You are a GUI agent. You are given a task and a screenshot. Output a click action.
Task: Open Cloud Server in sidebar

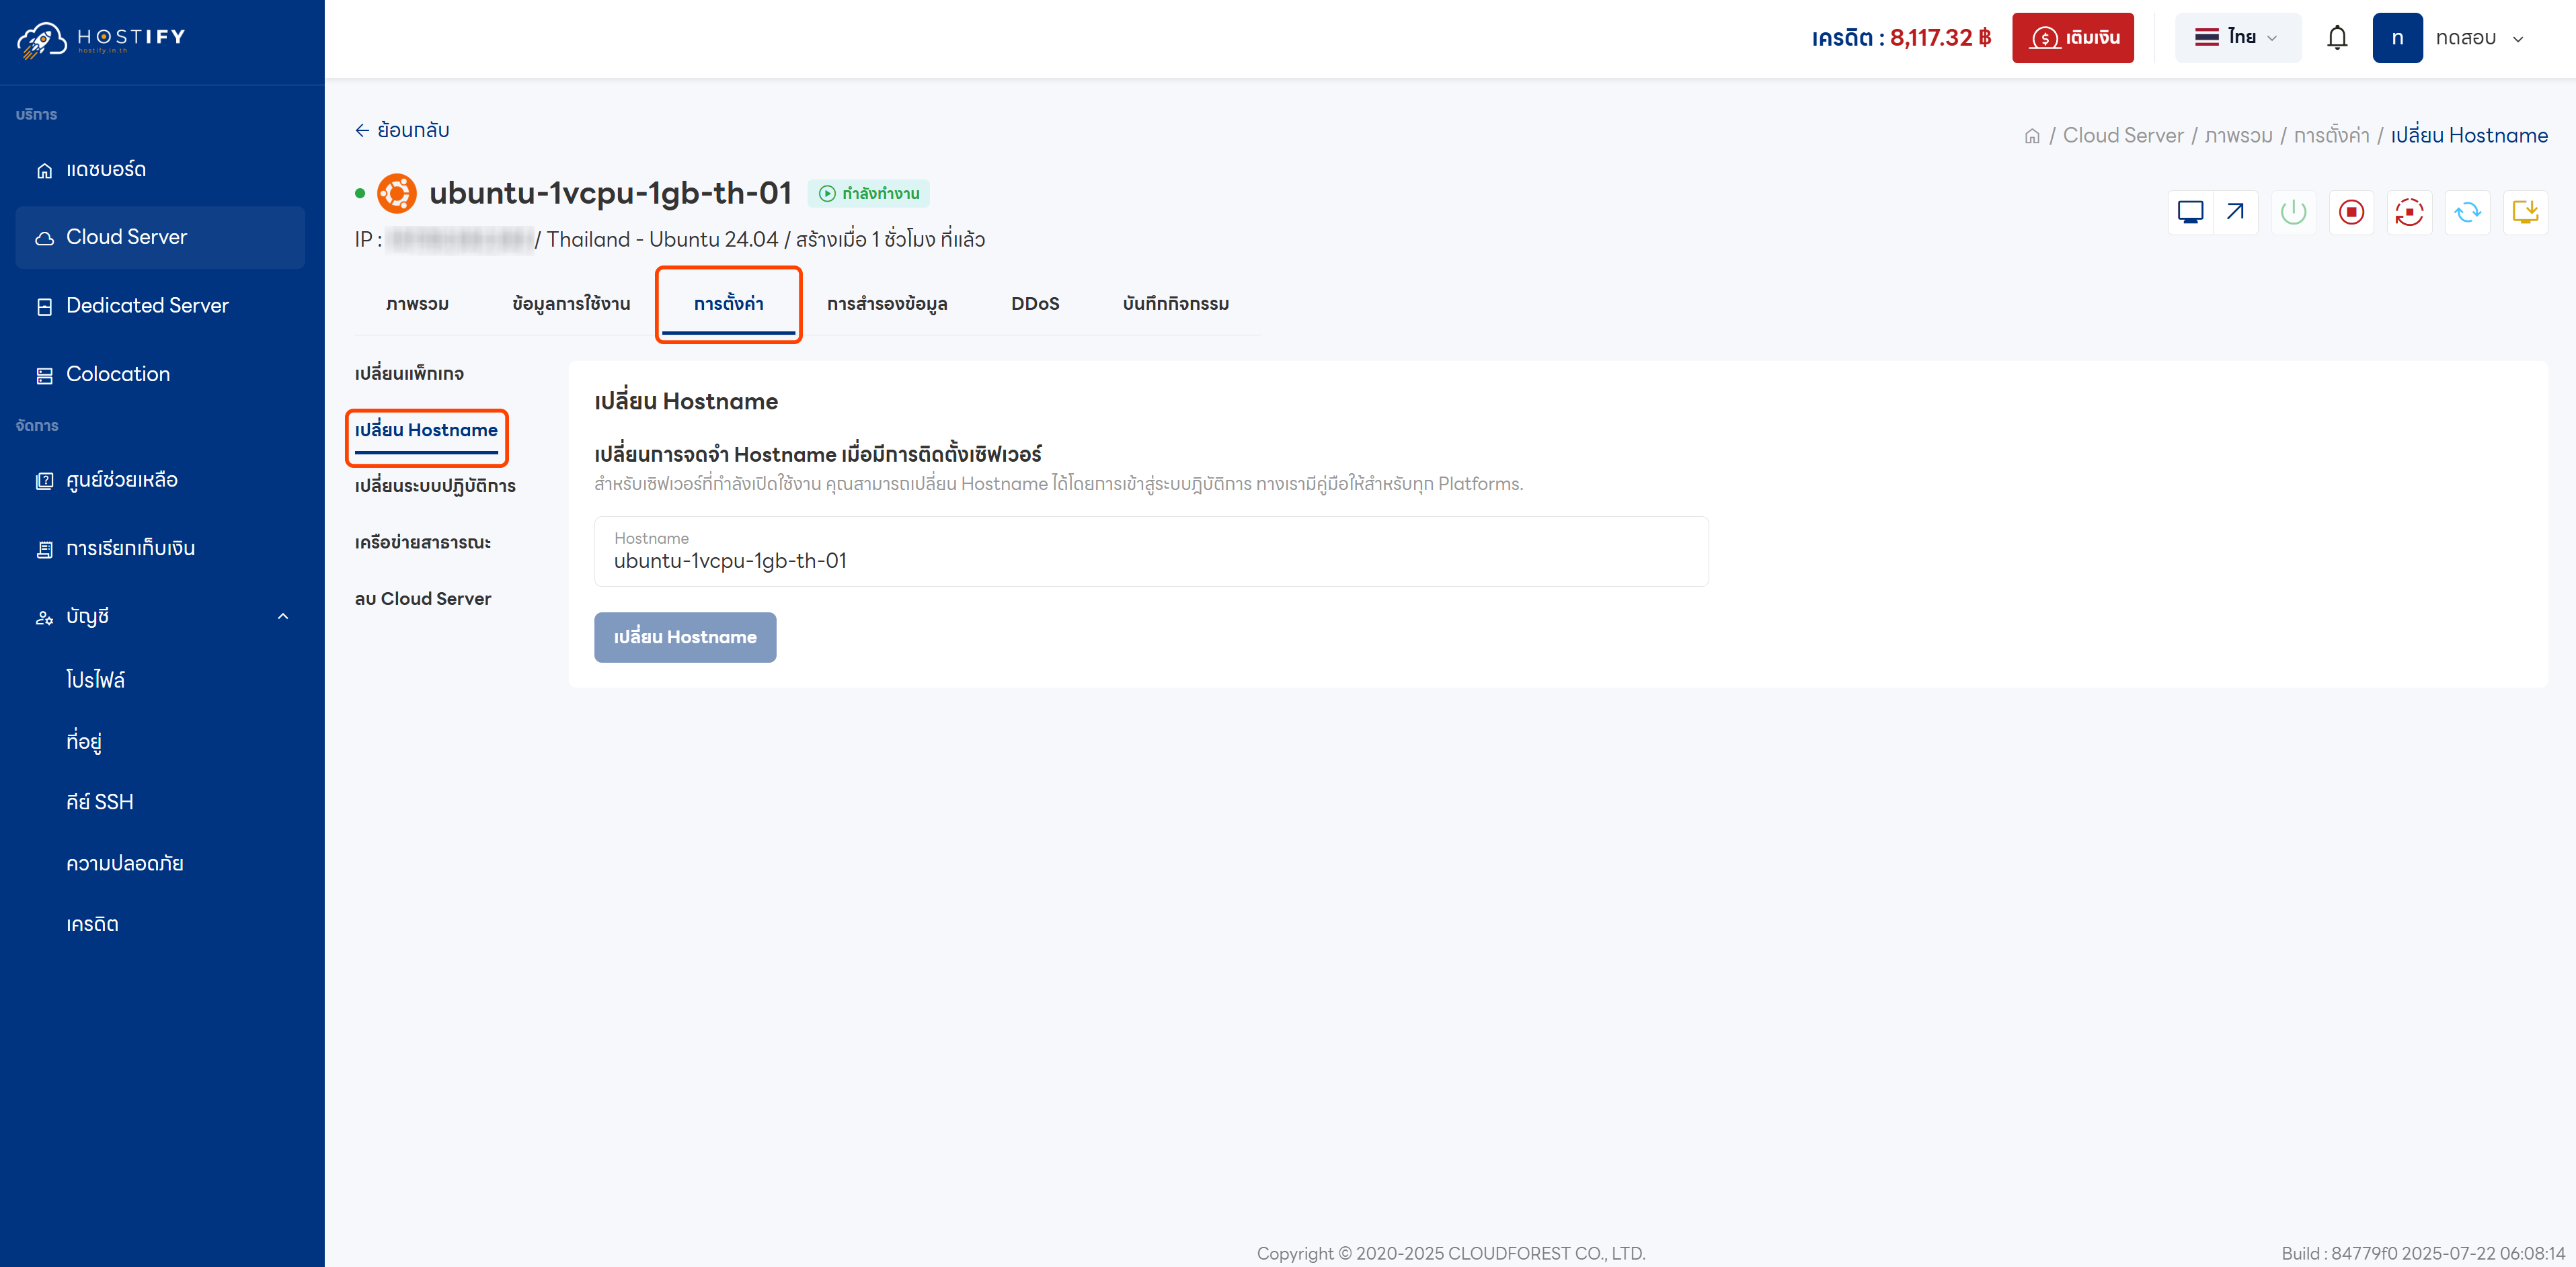tap(160, 237)
